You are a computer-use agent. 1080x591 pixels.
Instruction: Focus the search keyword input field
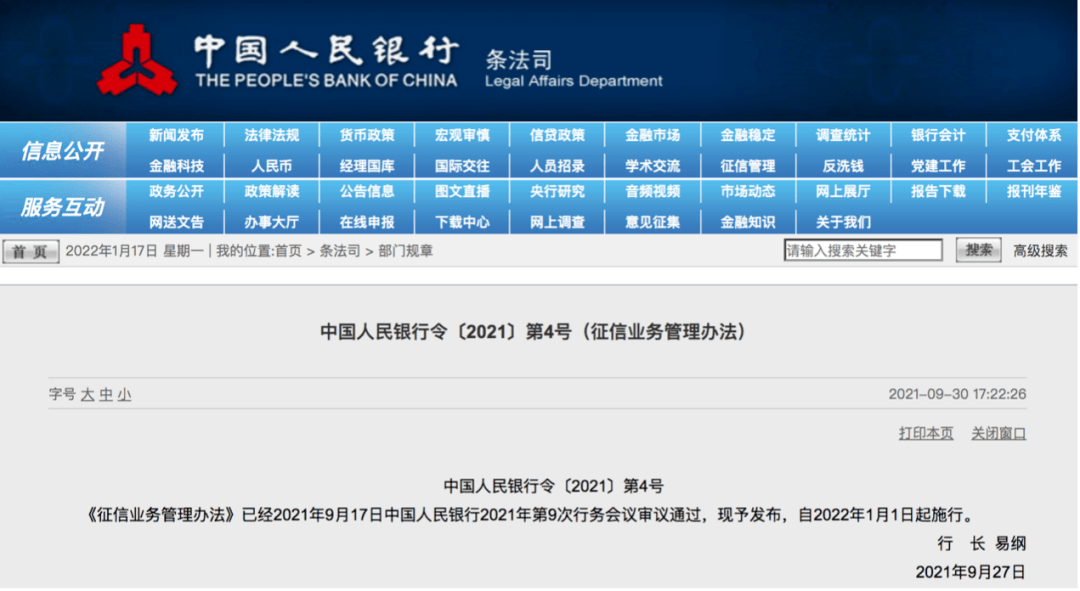863,250
